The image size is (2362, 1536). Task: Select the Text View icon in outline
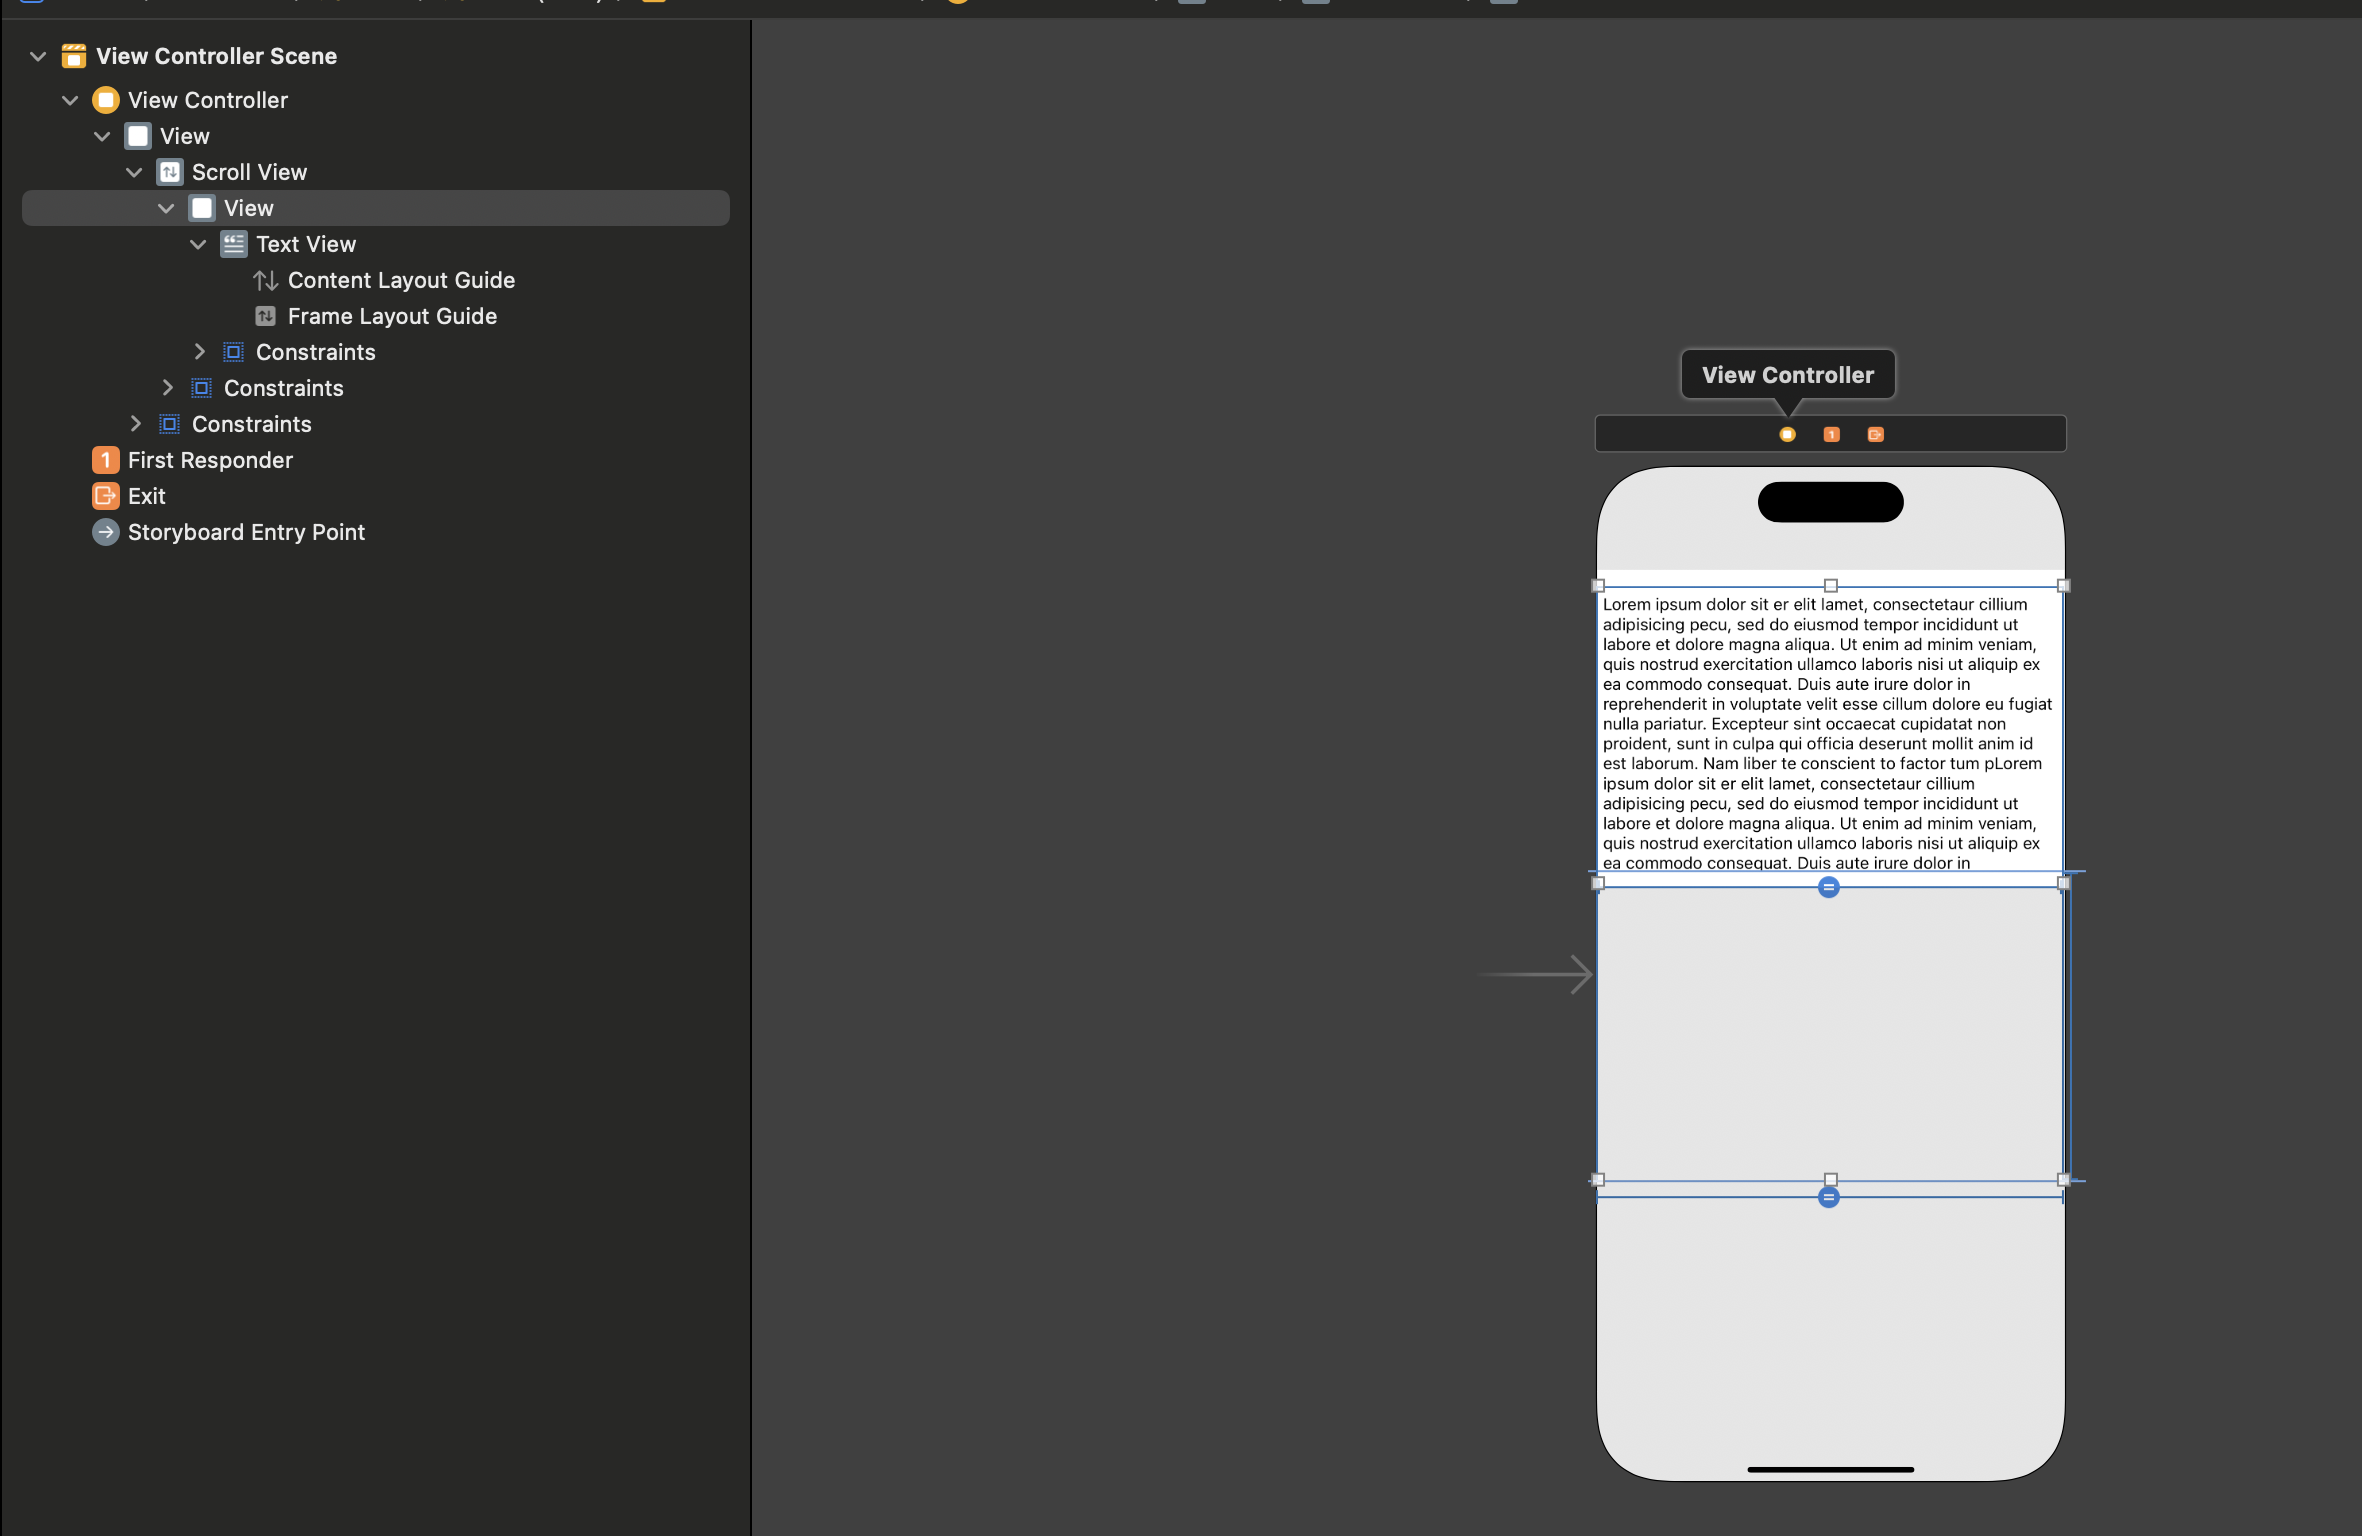[234, 244]
